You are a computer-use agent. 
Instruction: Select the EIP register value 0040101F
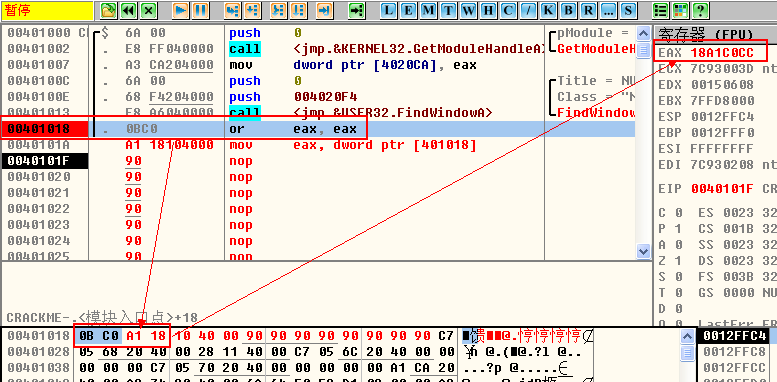(722, 189)
